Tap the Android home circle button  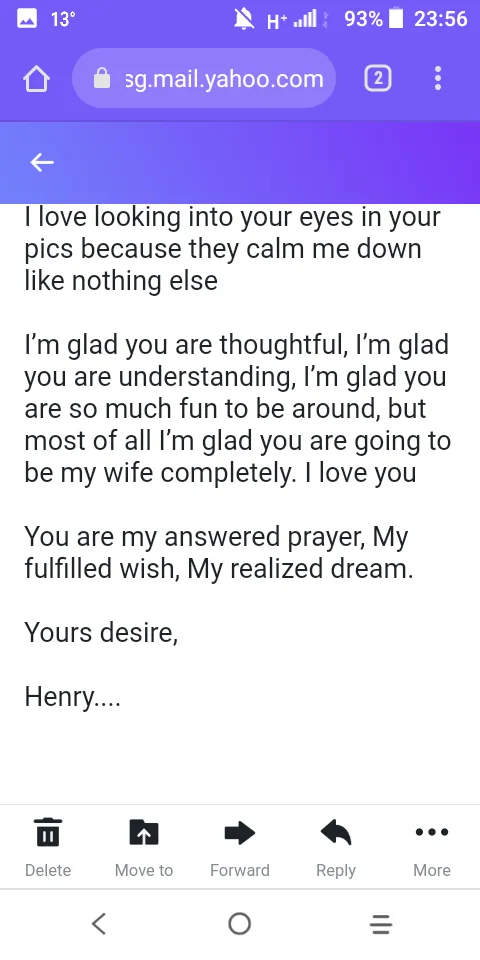(239, 923)
